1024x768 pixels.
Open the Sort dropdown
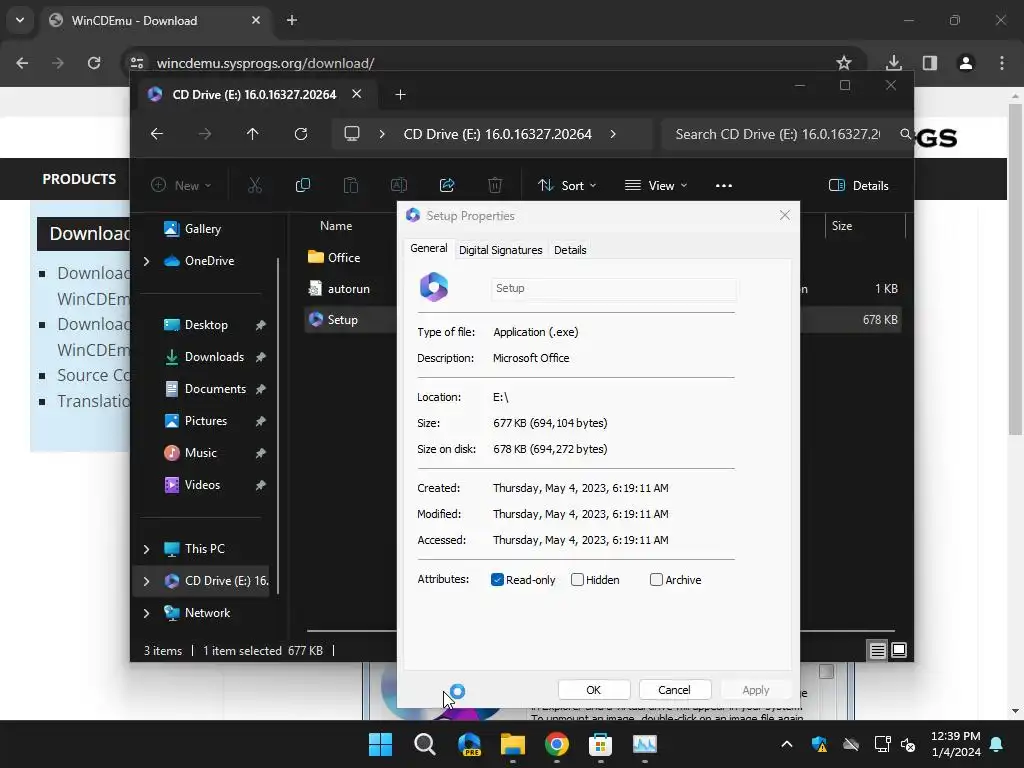coord(567,185)
